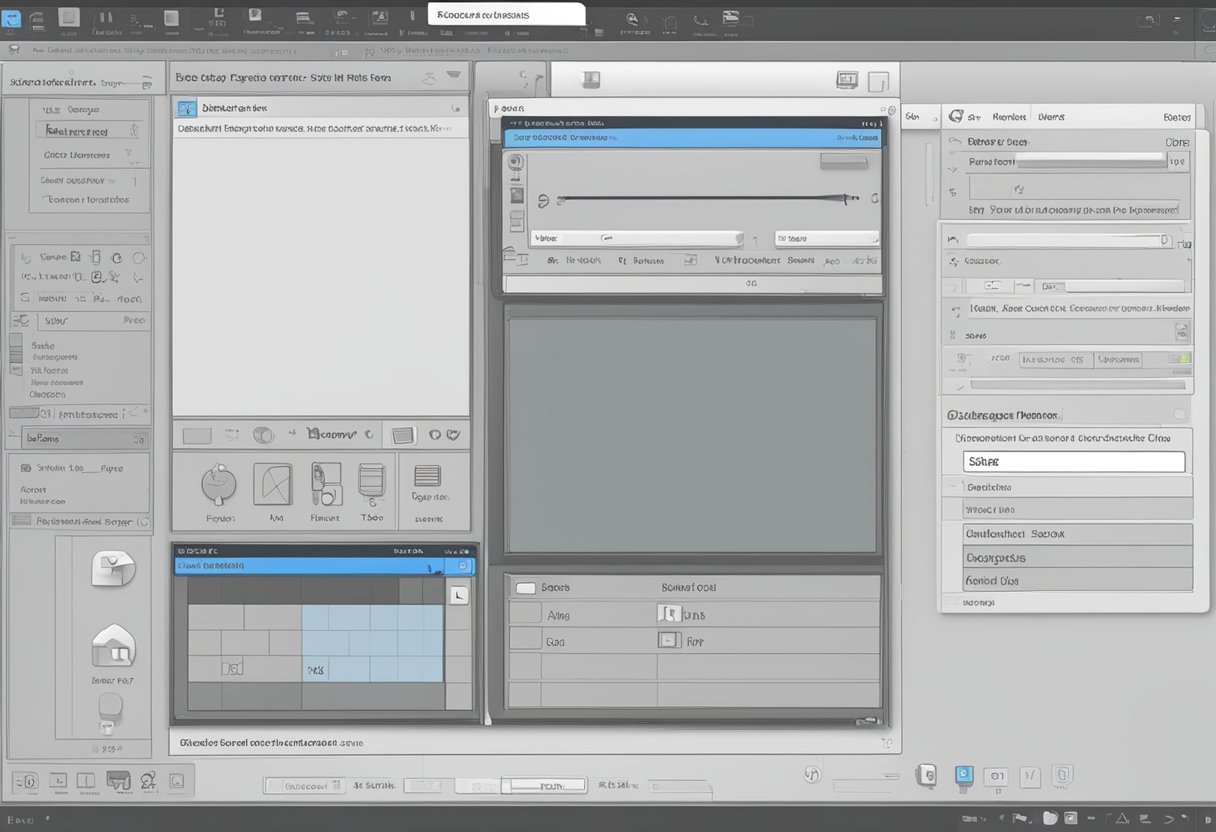Click the white text input field in right panel

(x=1074, y=462)
